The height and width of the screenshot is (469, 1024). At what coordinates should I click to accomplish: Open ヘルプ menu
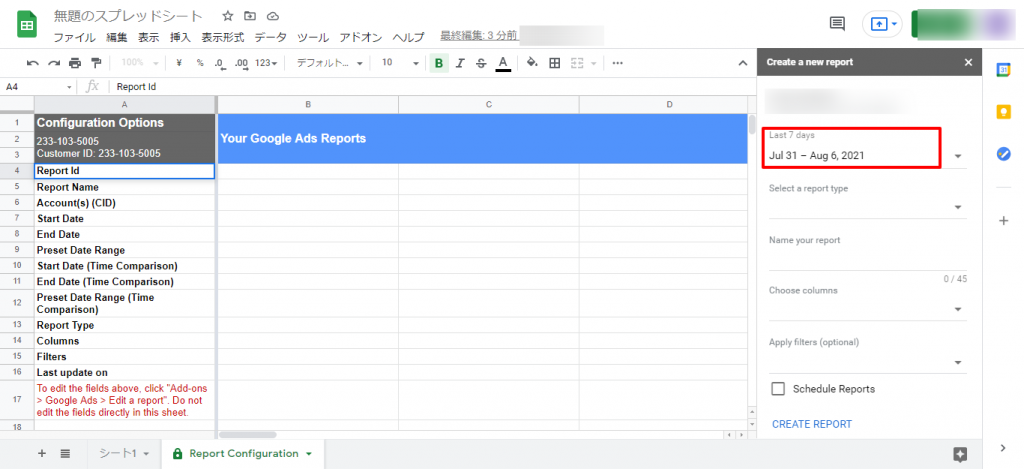click(408, 37)
